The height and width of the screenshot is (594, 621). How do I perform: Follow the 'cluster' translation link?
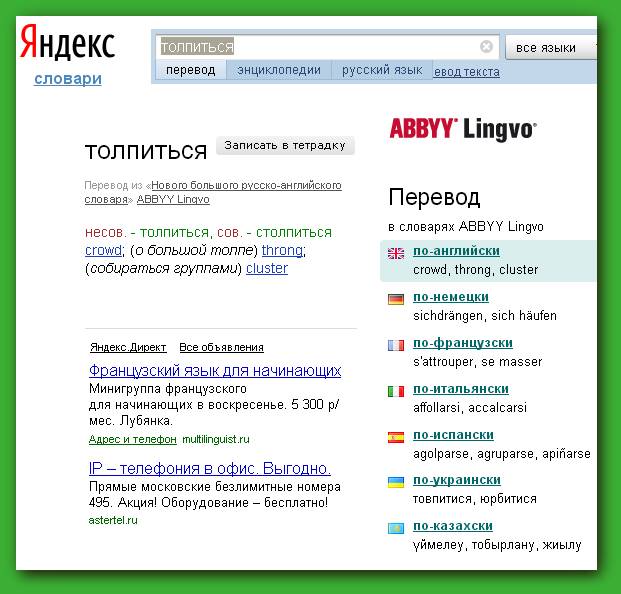[x=267, y=268]
